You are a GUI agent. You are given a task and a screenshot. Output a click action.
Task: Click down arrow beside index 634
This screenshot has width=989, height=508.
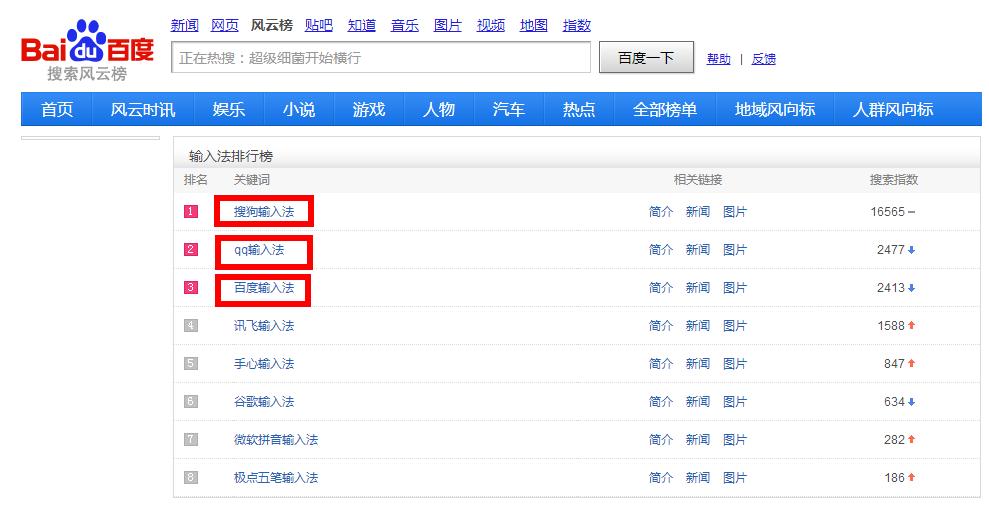pos(911,402)
